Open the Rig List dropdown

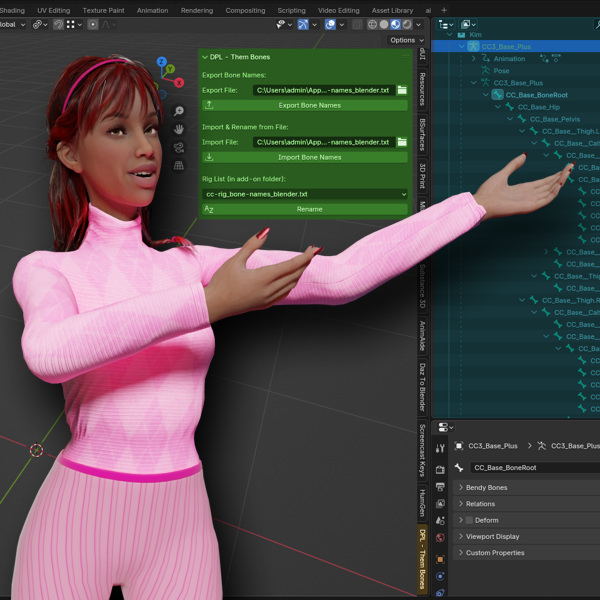pyautogui.click(x=305, y=194)
